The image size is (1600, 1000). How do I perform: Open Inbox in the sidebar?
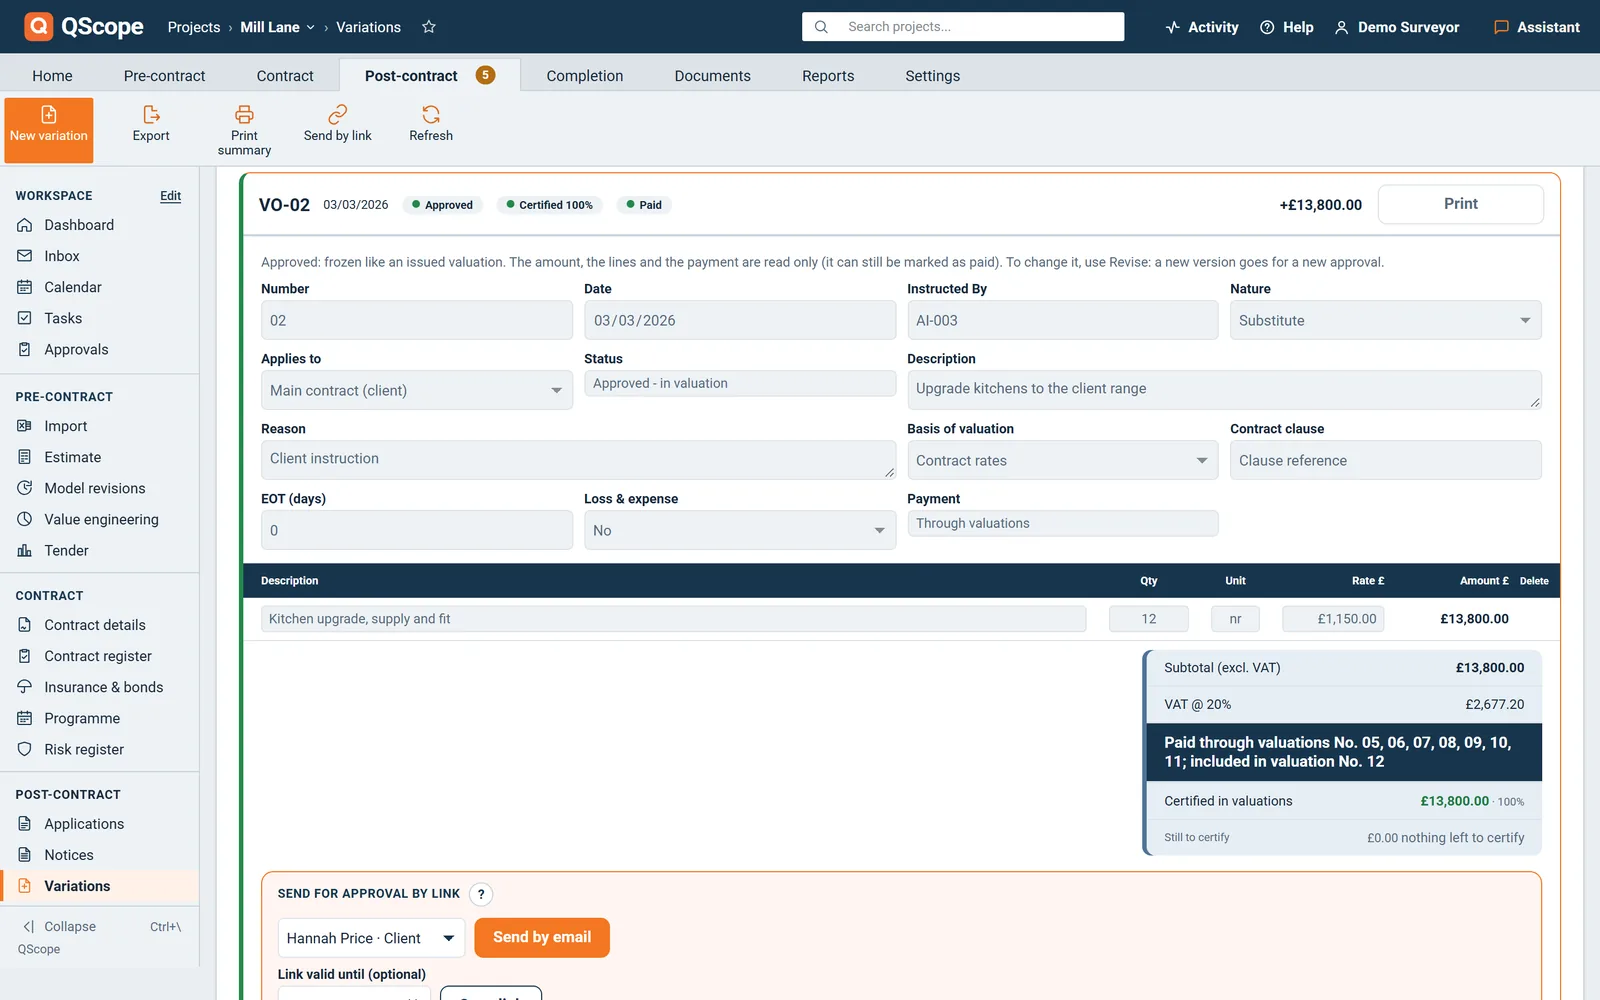(x=99, y=256)
